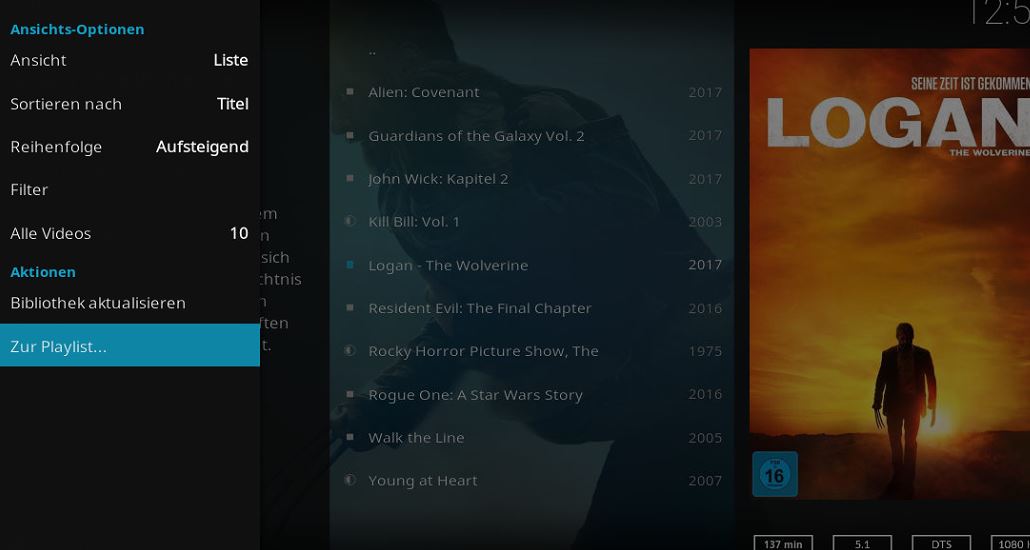Toggle the Alle Videos watched filter
The height and width of the screenshot is (550, 1030).
130,233
